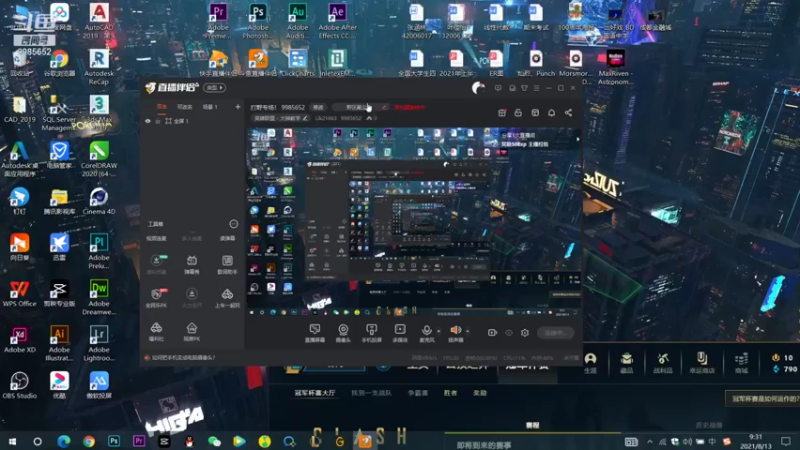
Task: Open OBS Studio desktop icon
Action: (19, 385)
